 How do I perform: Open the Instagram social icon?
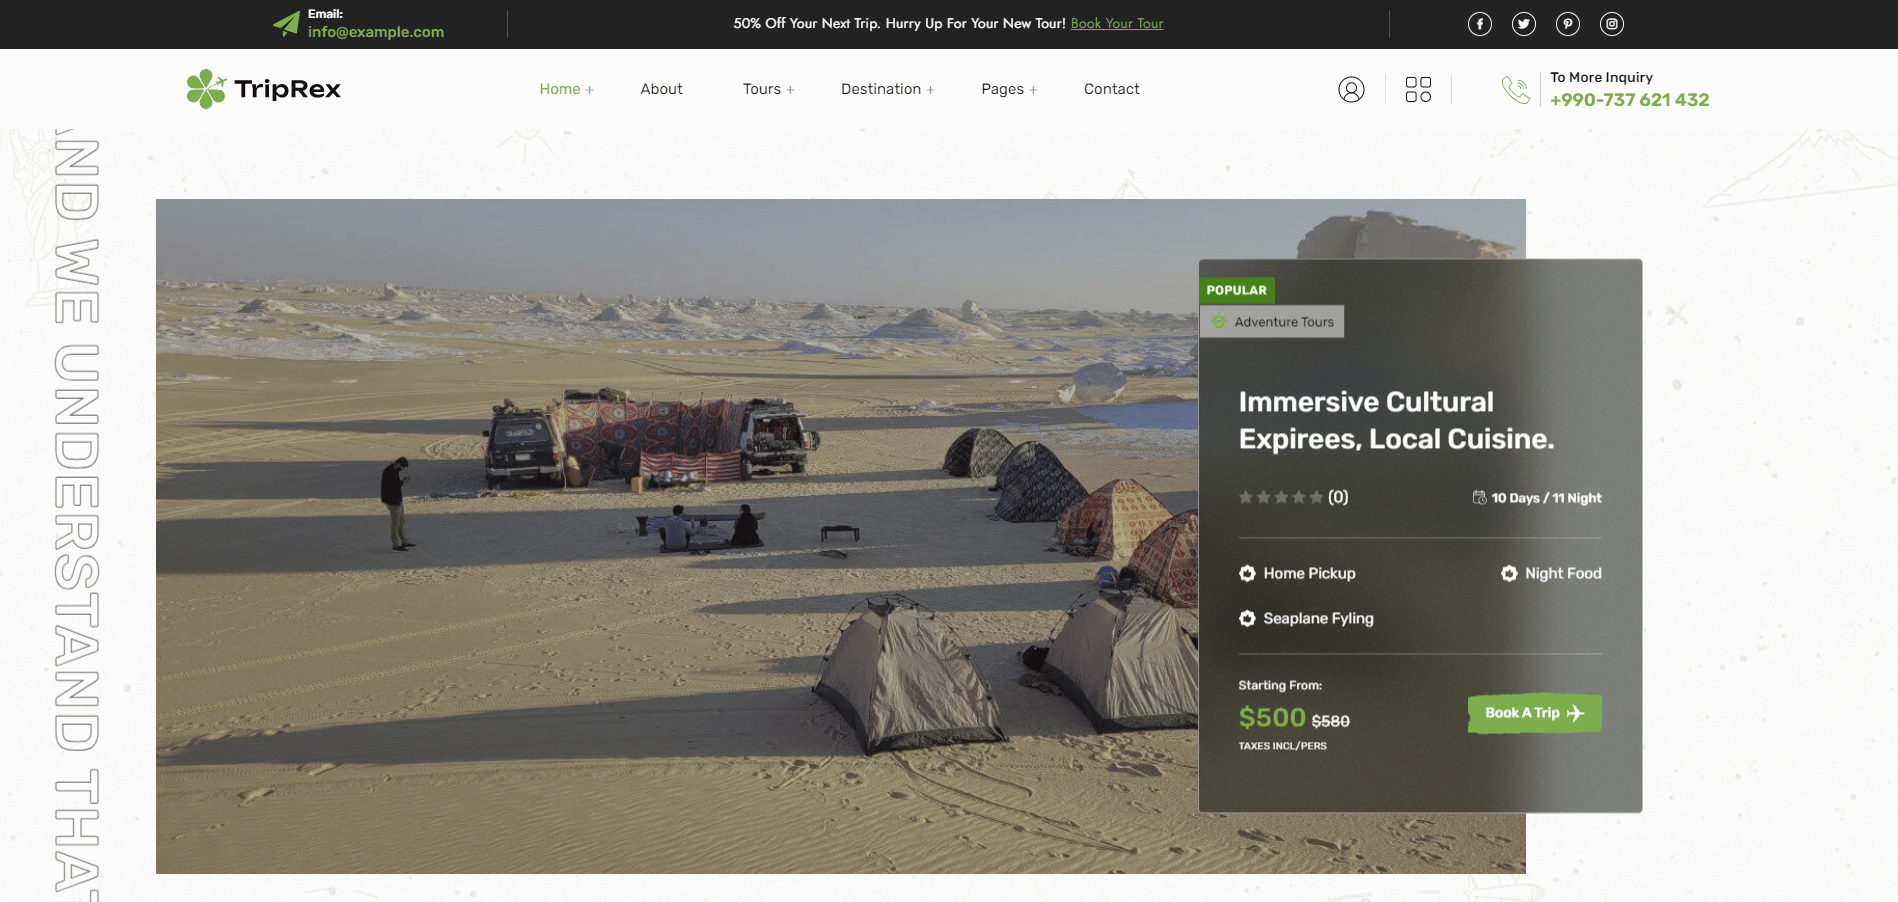[x=1611, y=24]
